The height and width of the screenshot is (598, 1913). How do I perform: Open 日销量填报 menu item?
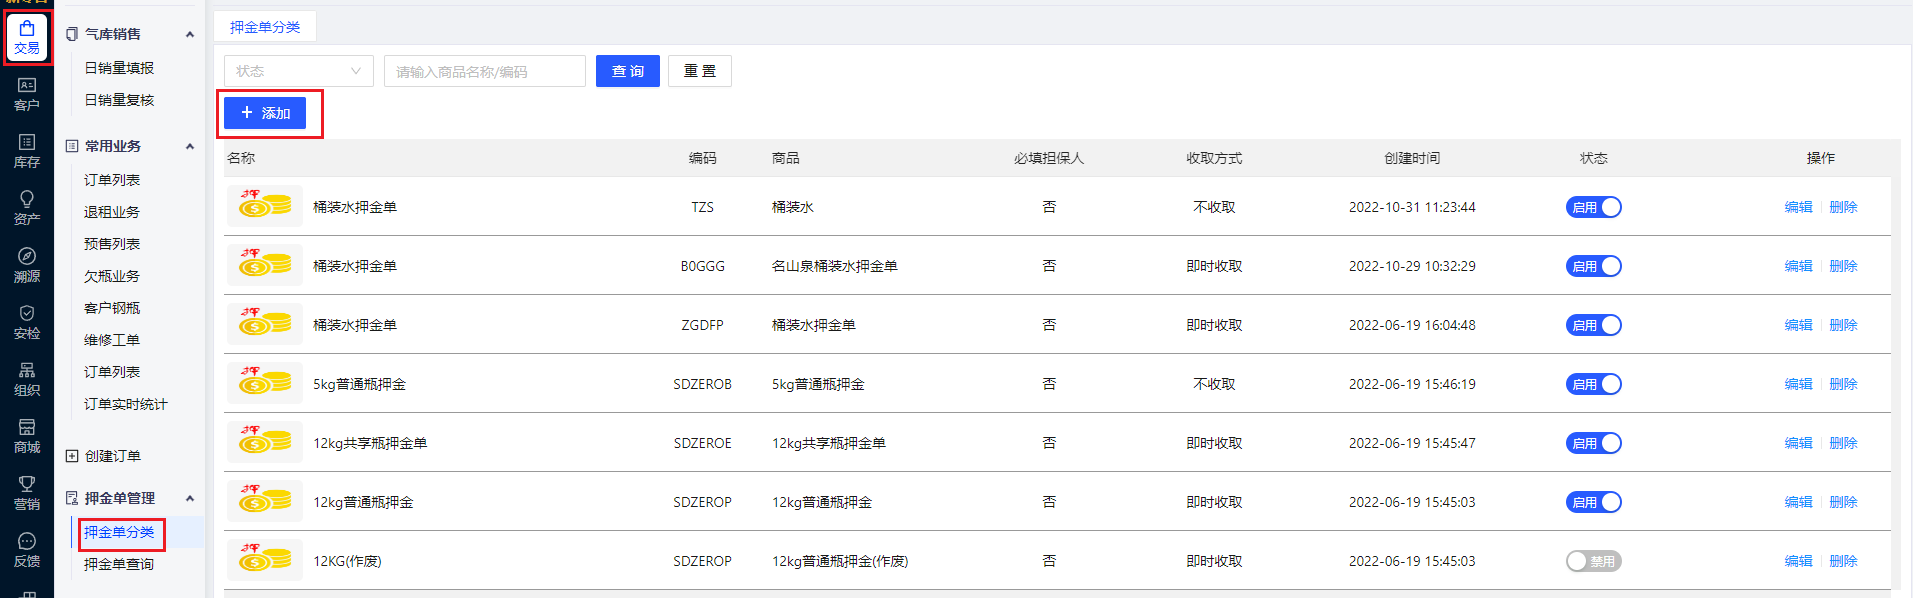(x=119, y=68)
